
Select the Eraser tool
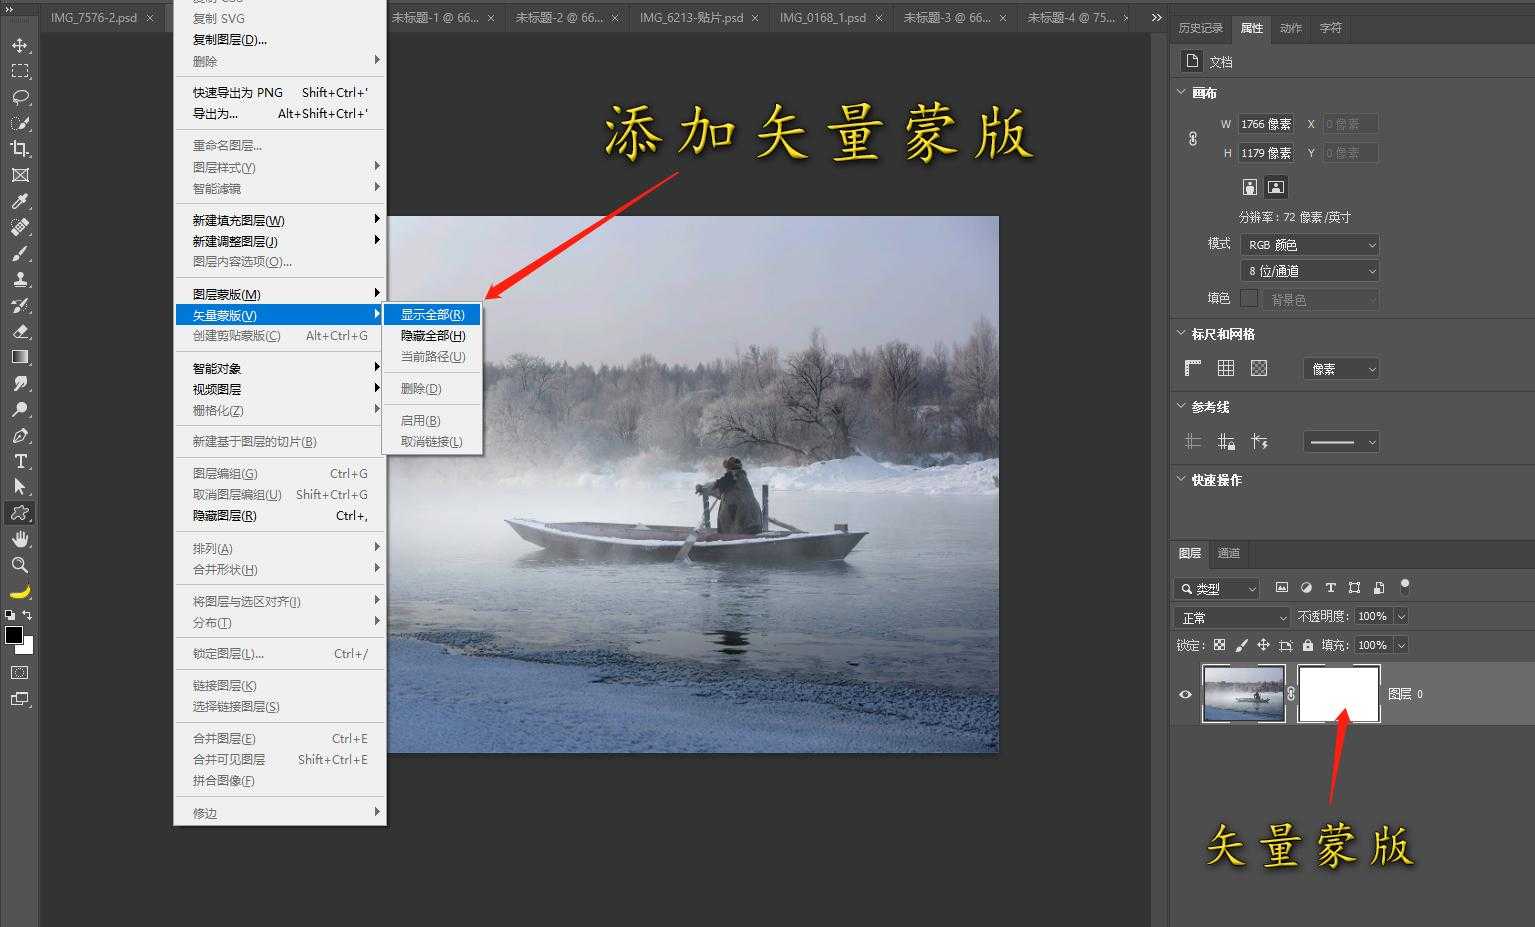point(20,331)
